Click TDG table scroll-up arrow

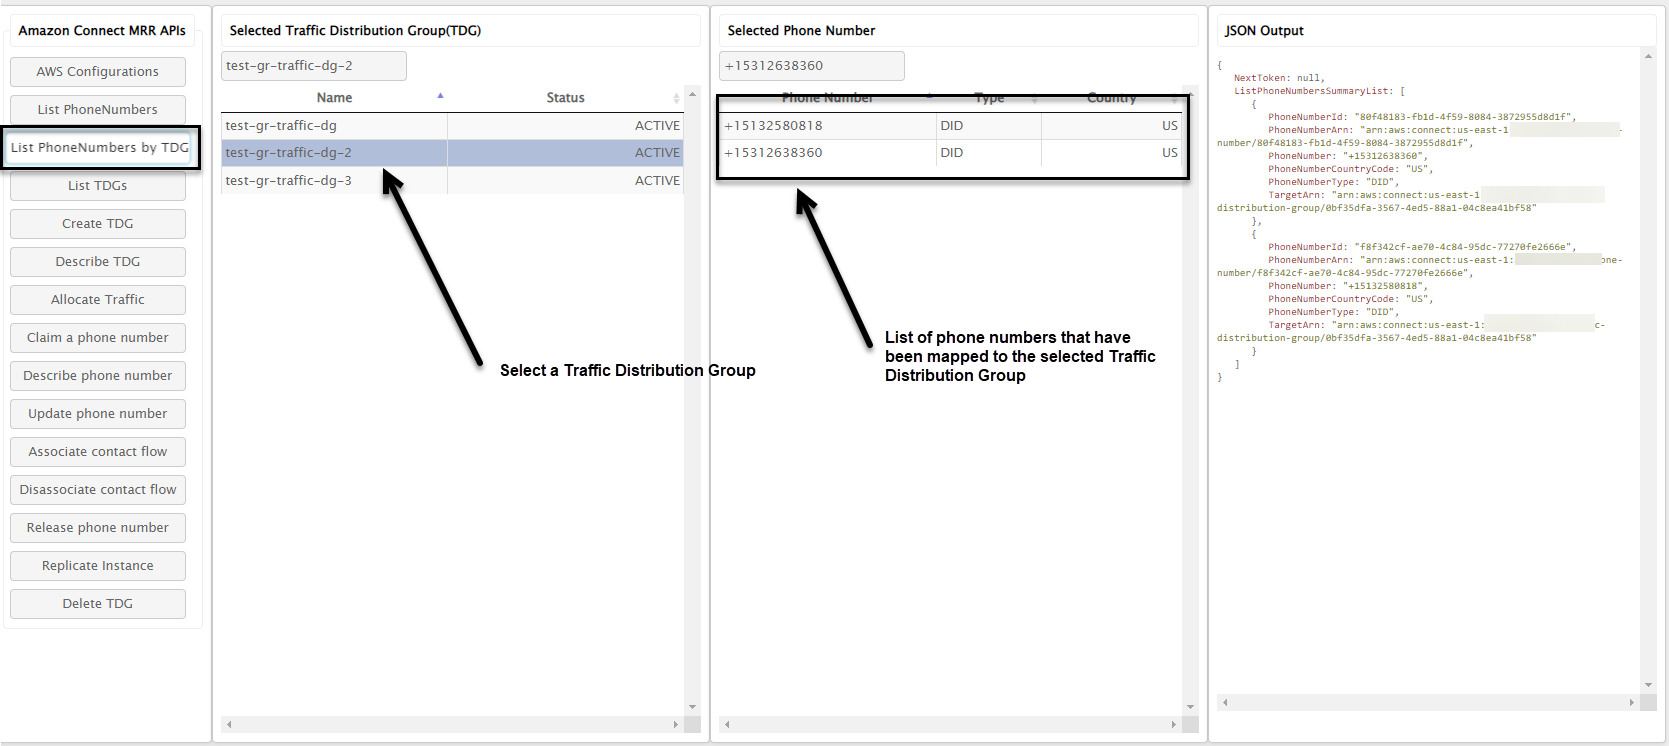pyautogui.click(x=692, y=94)
